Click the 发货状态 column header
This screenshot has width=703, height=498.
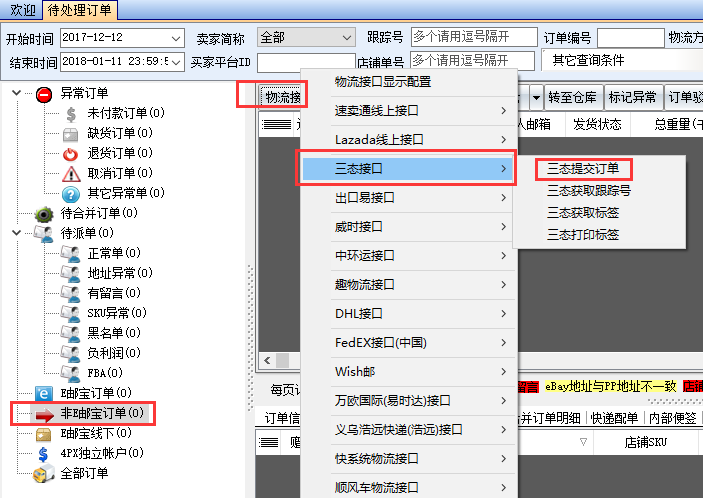(x=597, y=124)
